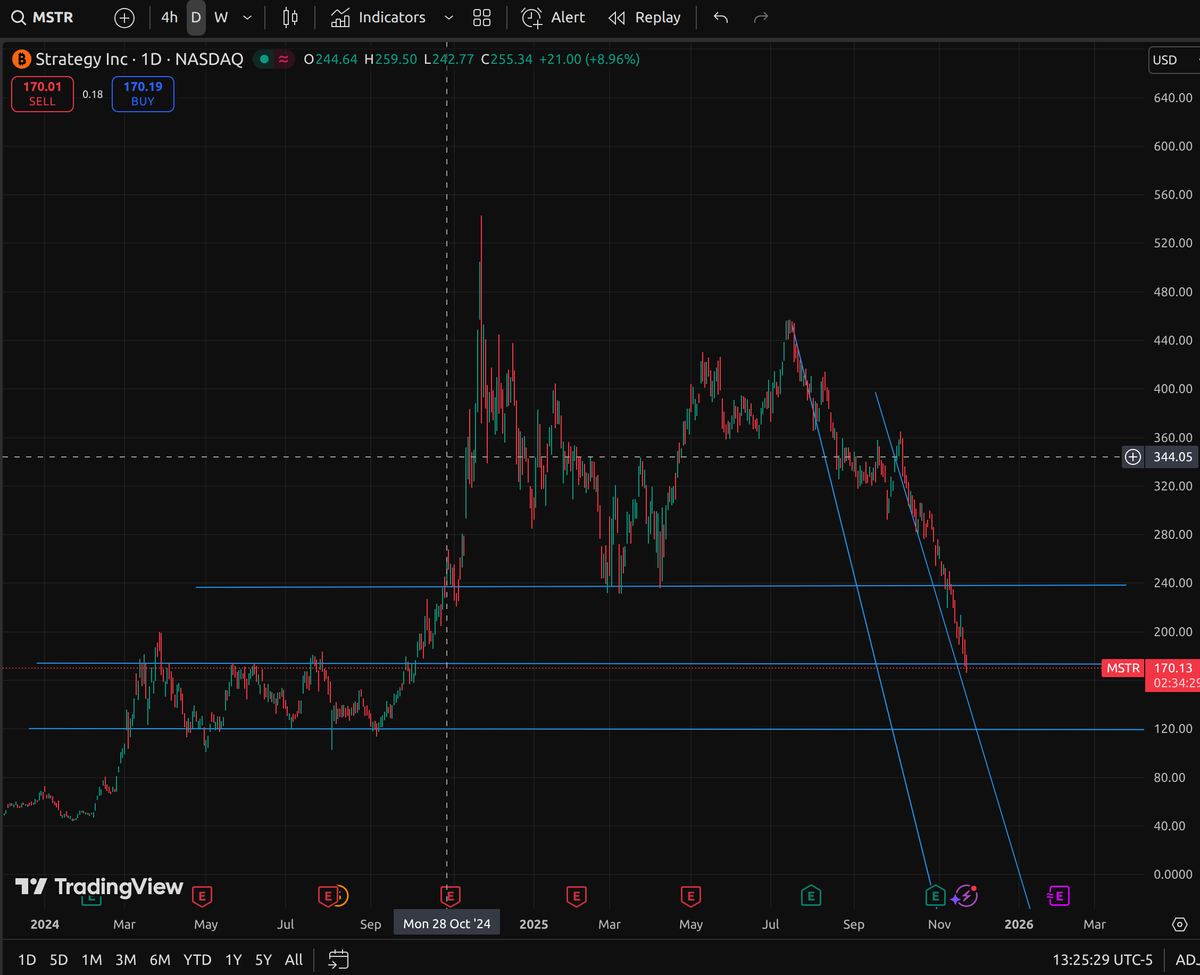Viewport: 1200px width, 975px height.
Task: Open the USD currency dropdown
Action: click(x=1166, y=60)
